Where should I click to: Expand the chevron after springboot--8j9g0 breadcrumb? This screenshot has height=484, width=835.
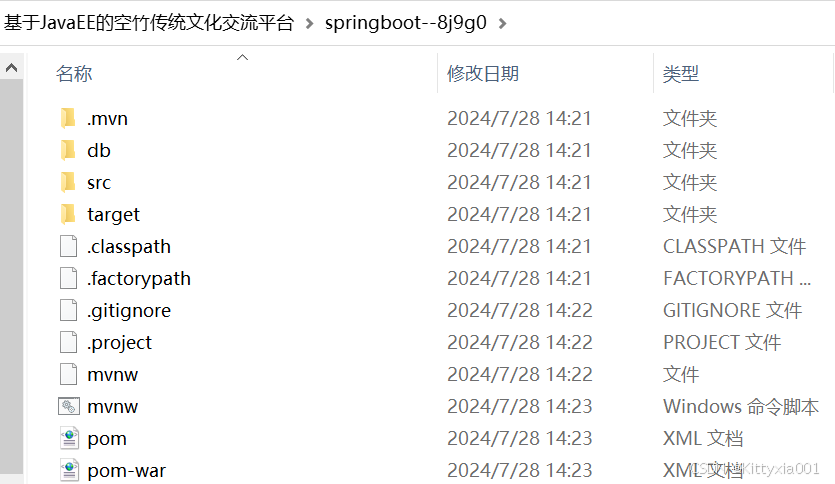coord(502,23)
